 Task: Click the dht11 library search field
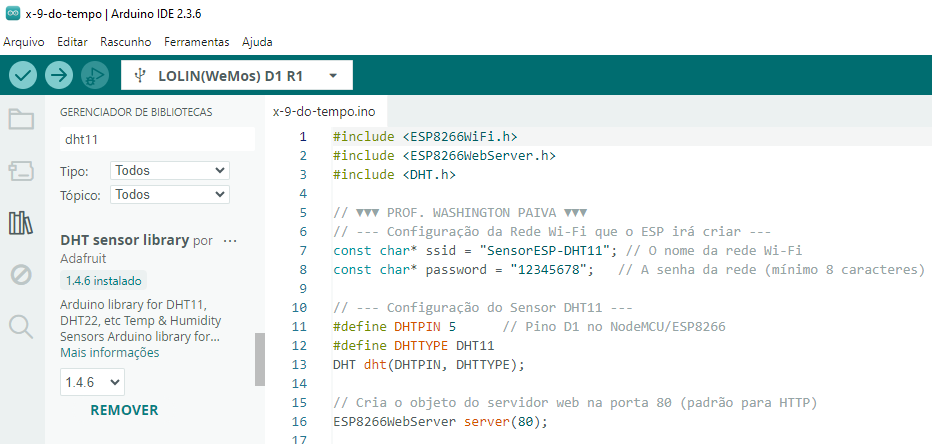coord(158,139)
